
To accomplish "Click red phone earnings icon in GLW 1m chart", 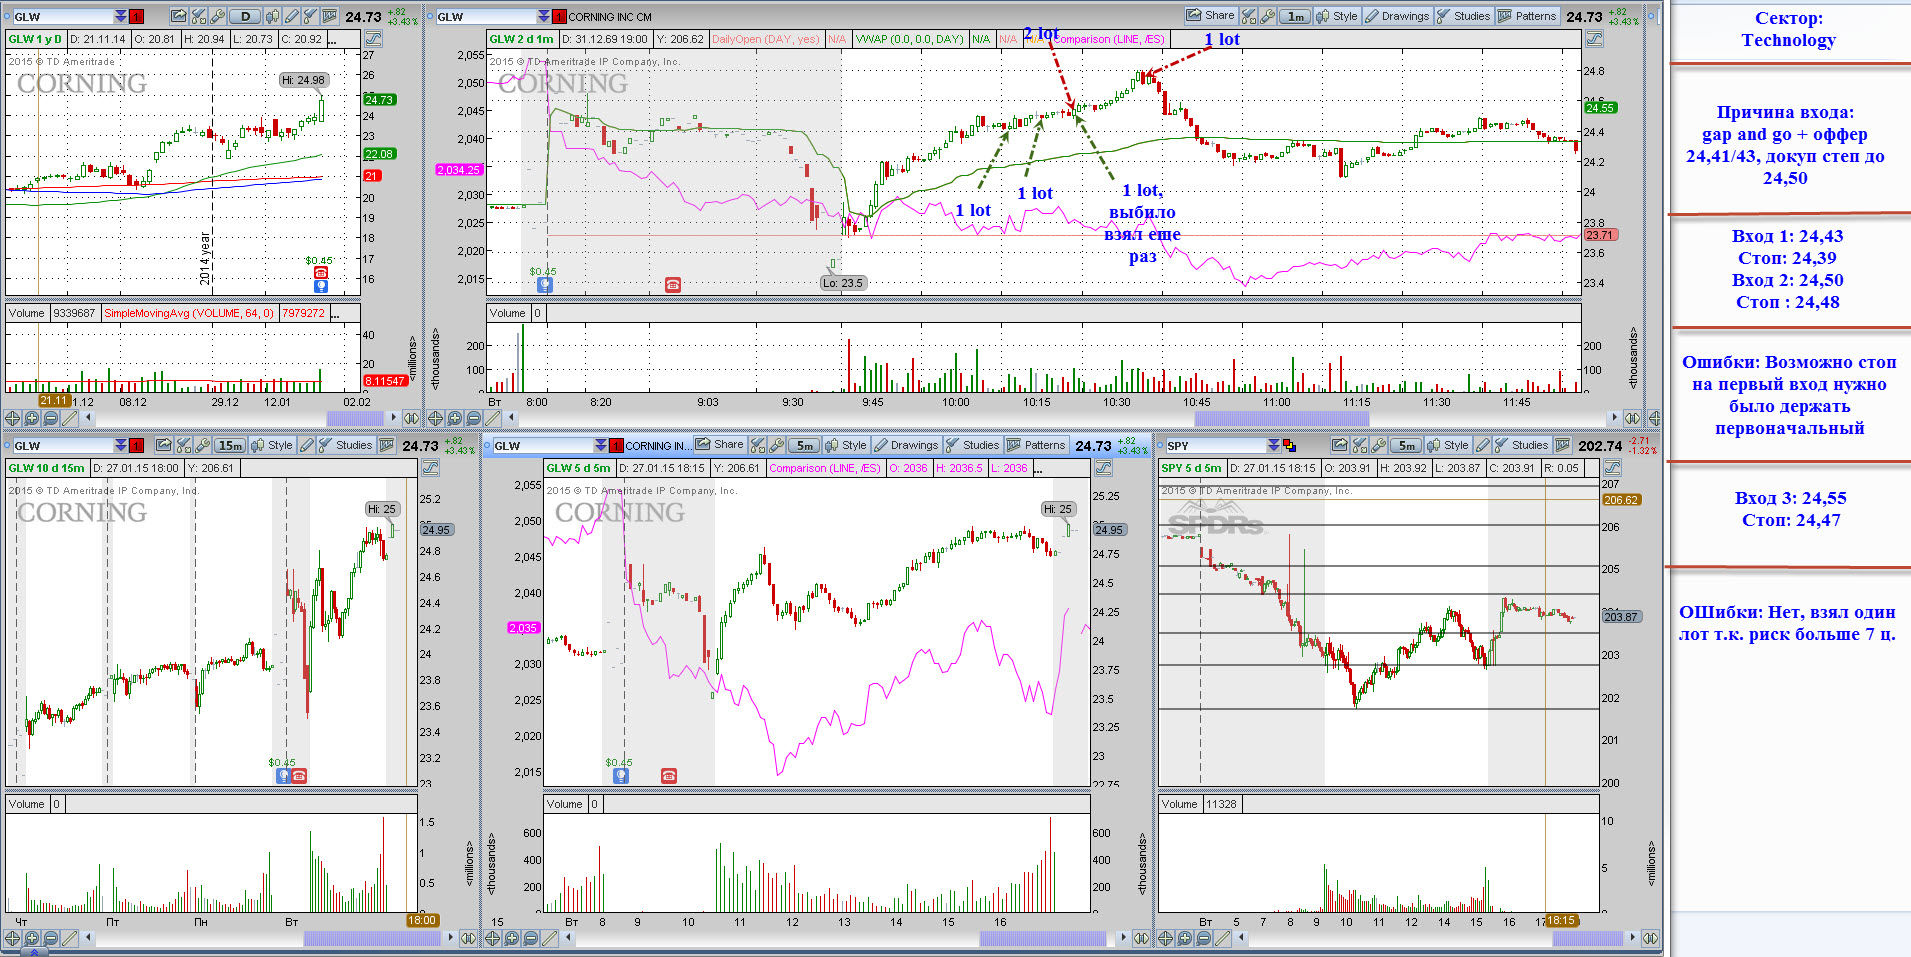I will [673, 285].
